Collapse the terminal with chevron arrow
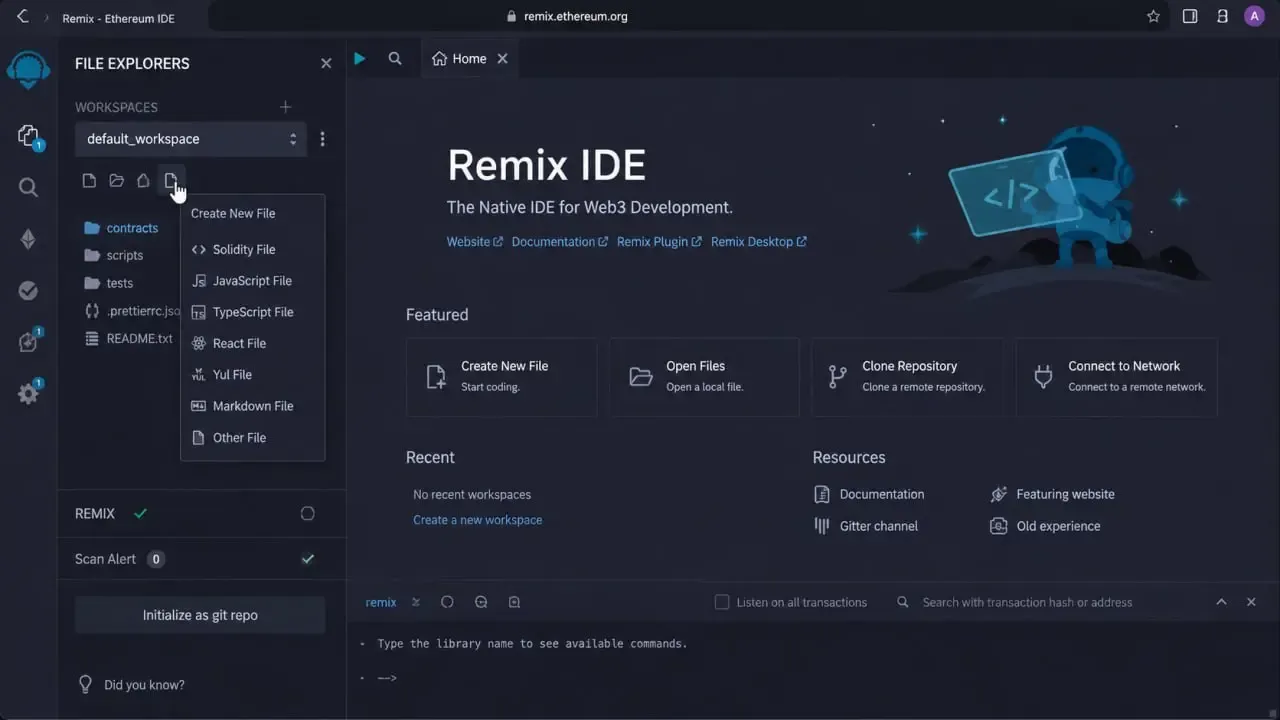Viewport: 1280px width, 720px height. click(x=1221, y=602)
